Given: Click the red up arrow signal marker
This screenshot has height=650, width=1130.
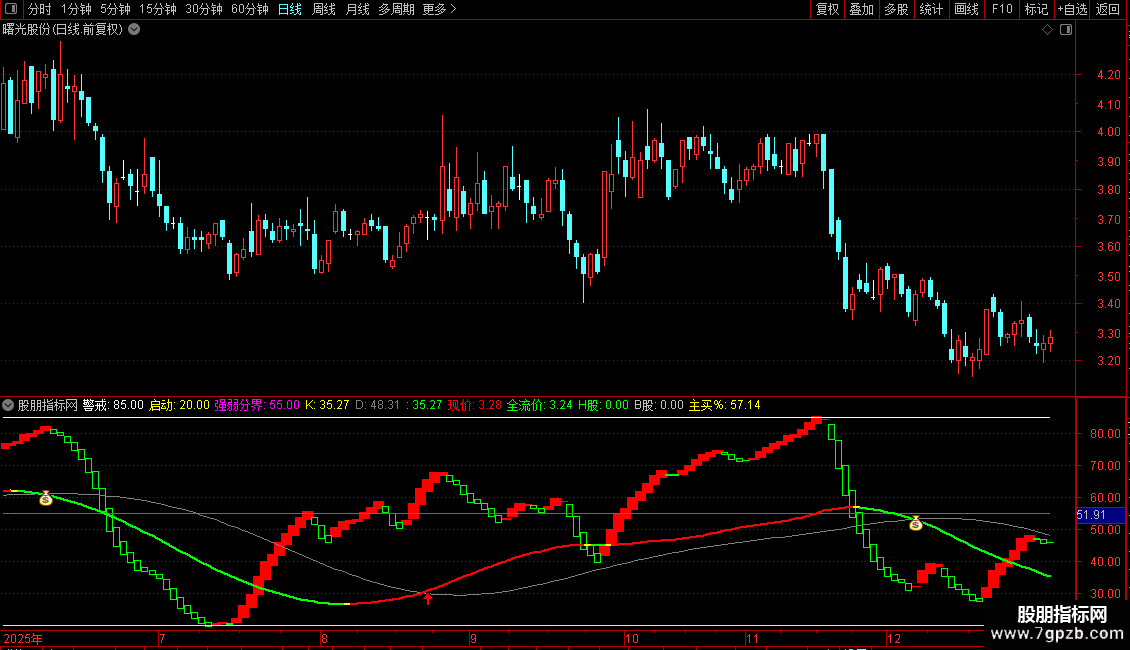Looking at the screenshot, I should 429,598.
